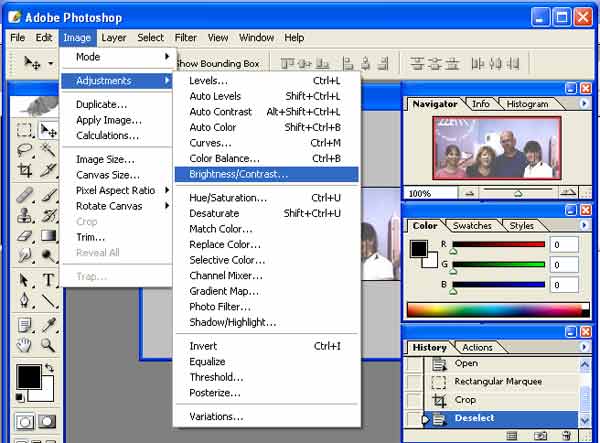Viewport: 600px width, 443px height.
Task: Swap foreground and background colors
Action: [x=49, y=368]
